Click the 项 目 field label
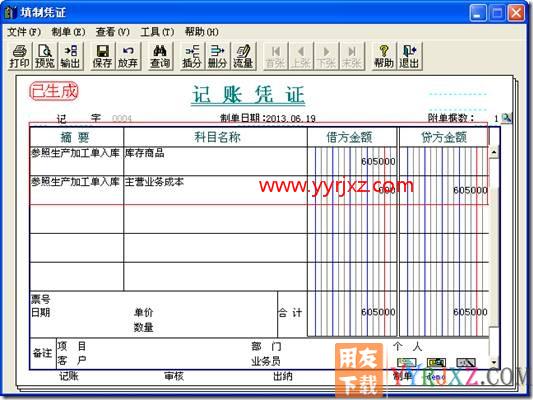Screen dimensions: 533x400 coord(72,346)
